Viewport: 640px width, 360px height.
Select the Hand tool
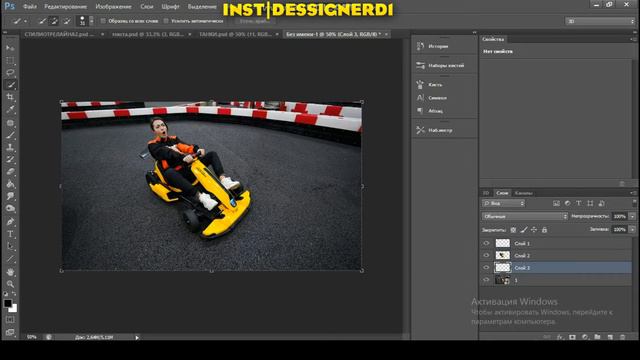[x=10, y=271]
